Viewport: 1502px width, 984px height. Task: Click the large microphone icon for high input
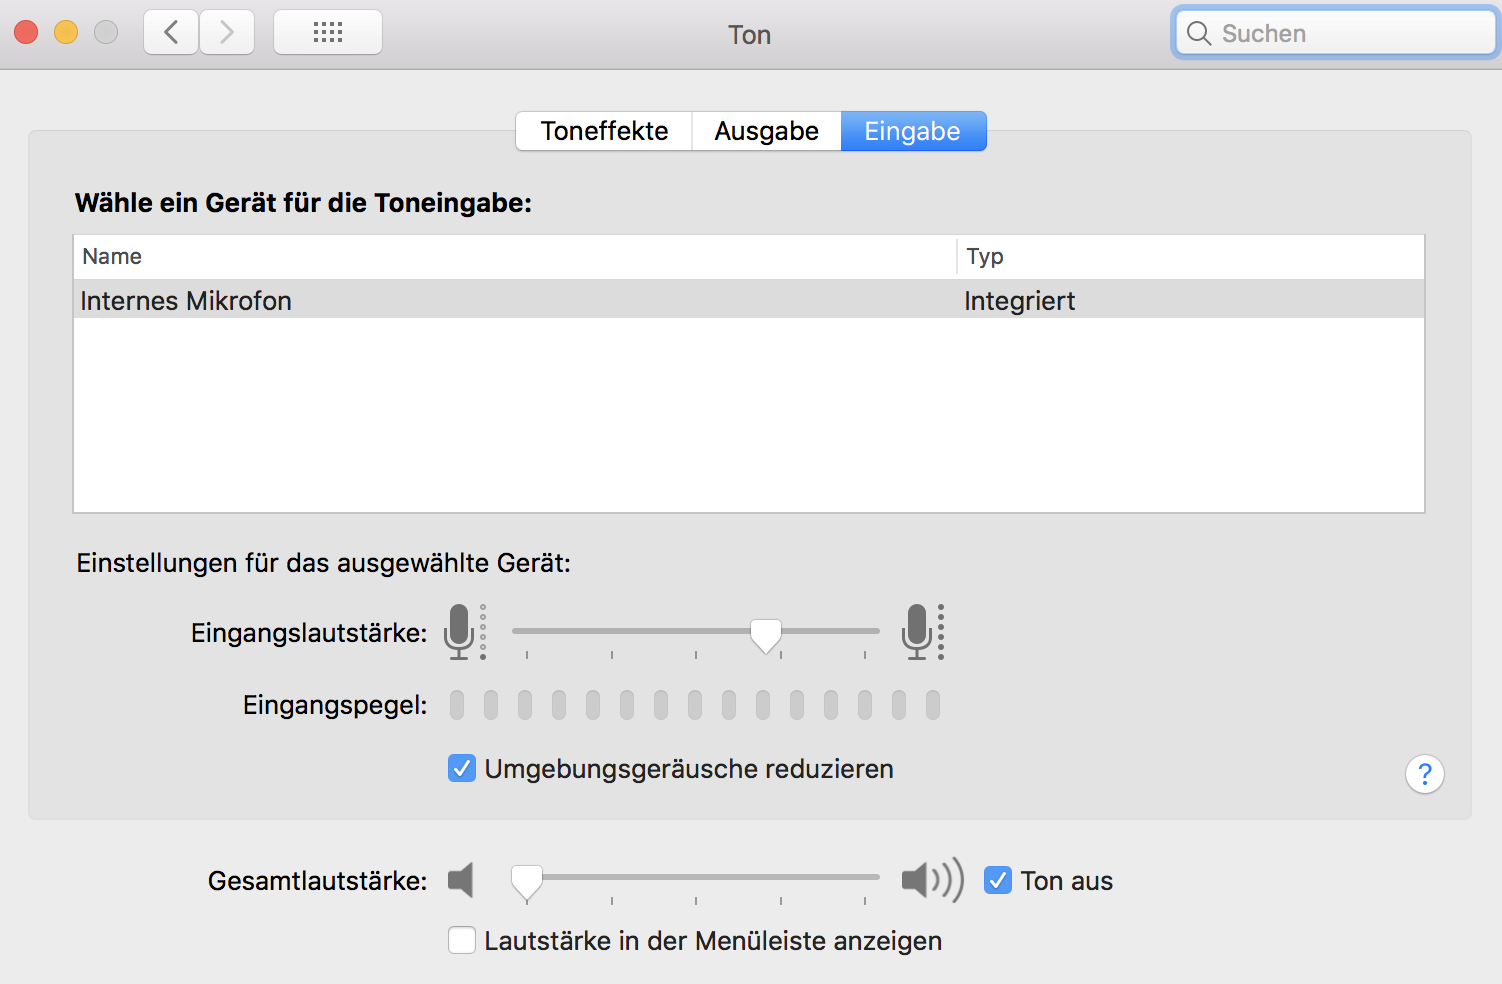click(918, 631)
